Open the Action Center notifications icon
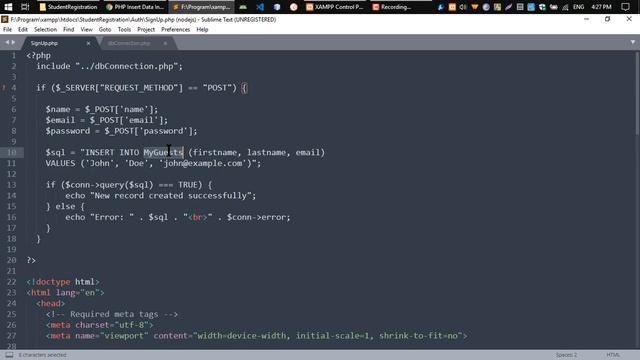This screenshot has height=360, width=640. (625, 7)
